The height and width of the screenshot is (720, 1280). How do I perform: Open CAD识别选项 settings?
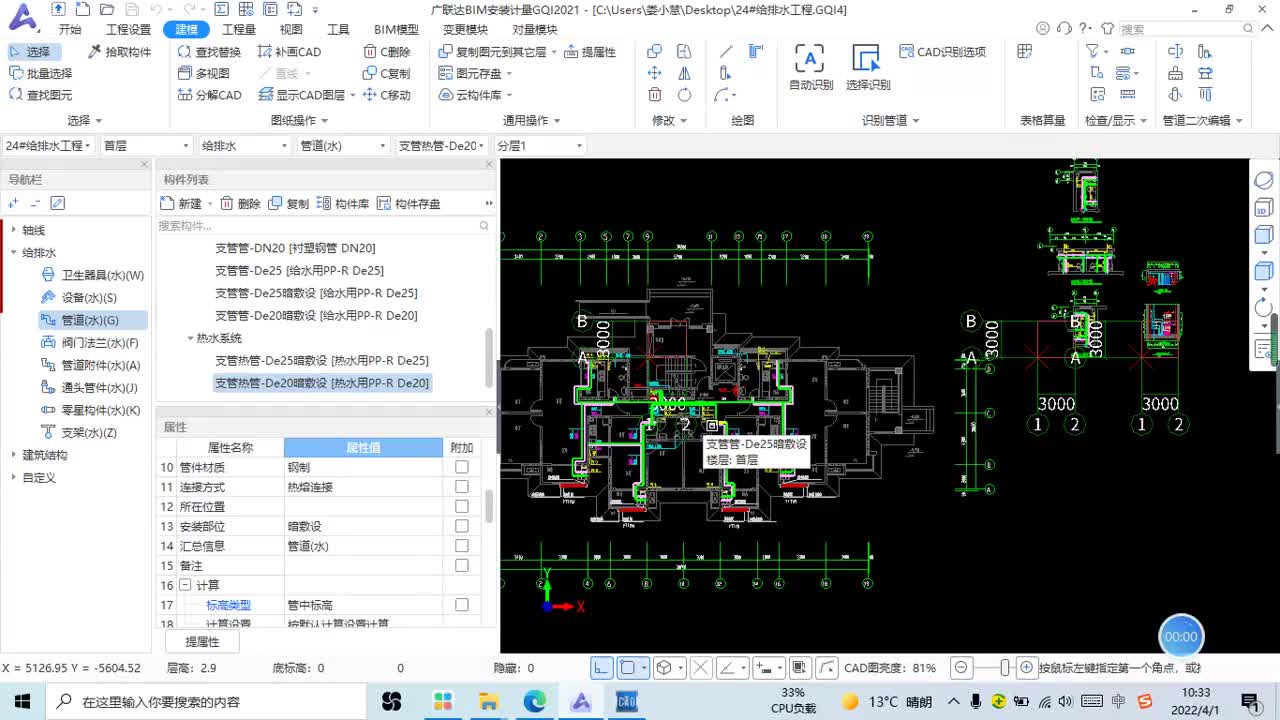coord(942,52)
